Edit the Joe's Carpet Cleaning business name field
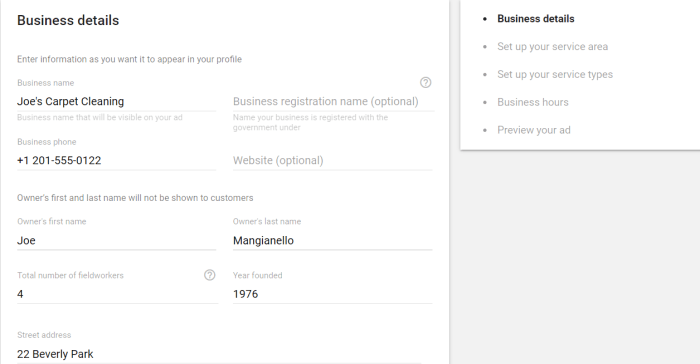 [117, 101]
